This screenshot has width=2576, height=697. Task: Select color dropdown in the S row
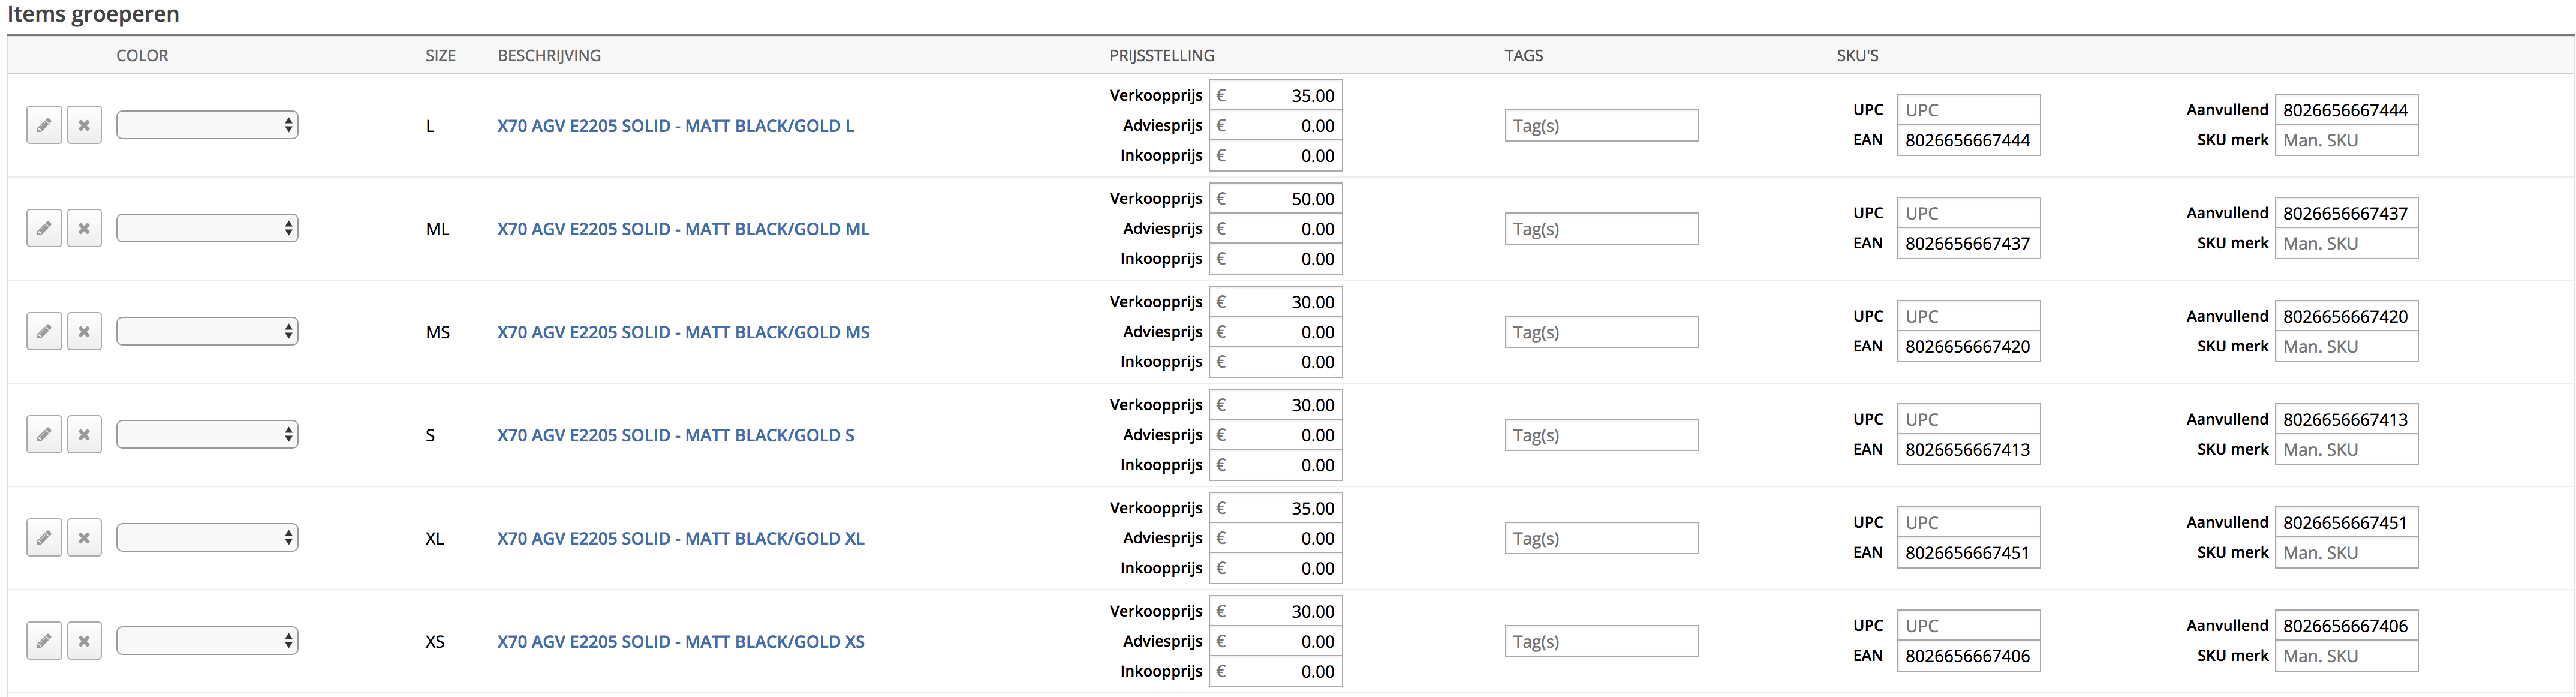[x=207, y=434]
